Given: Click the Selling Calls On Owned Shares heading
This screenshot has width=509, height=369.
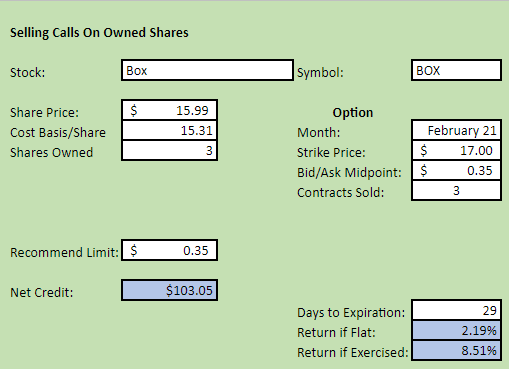Looking at the screenshot, I should point(99,33).
